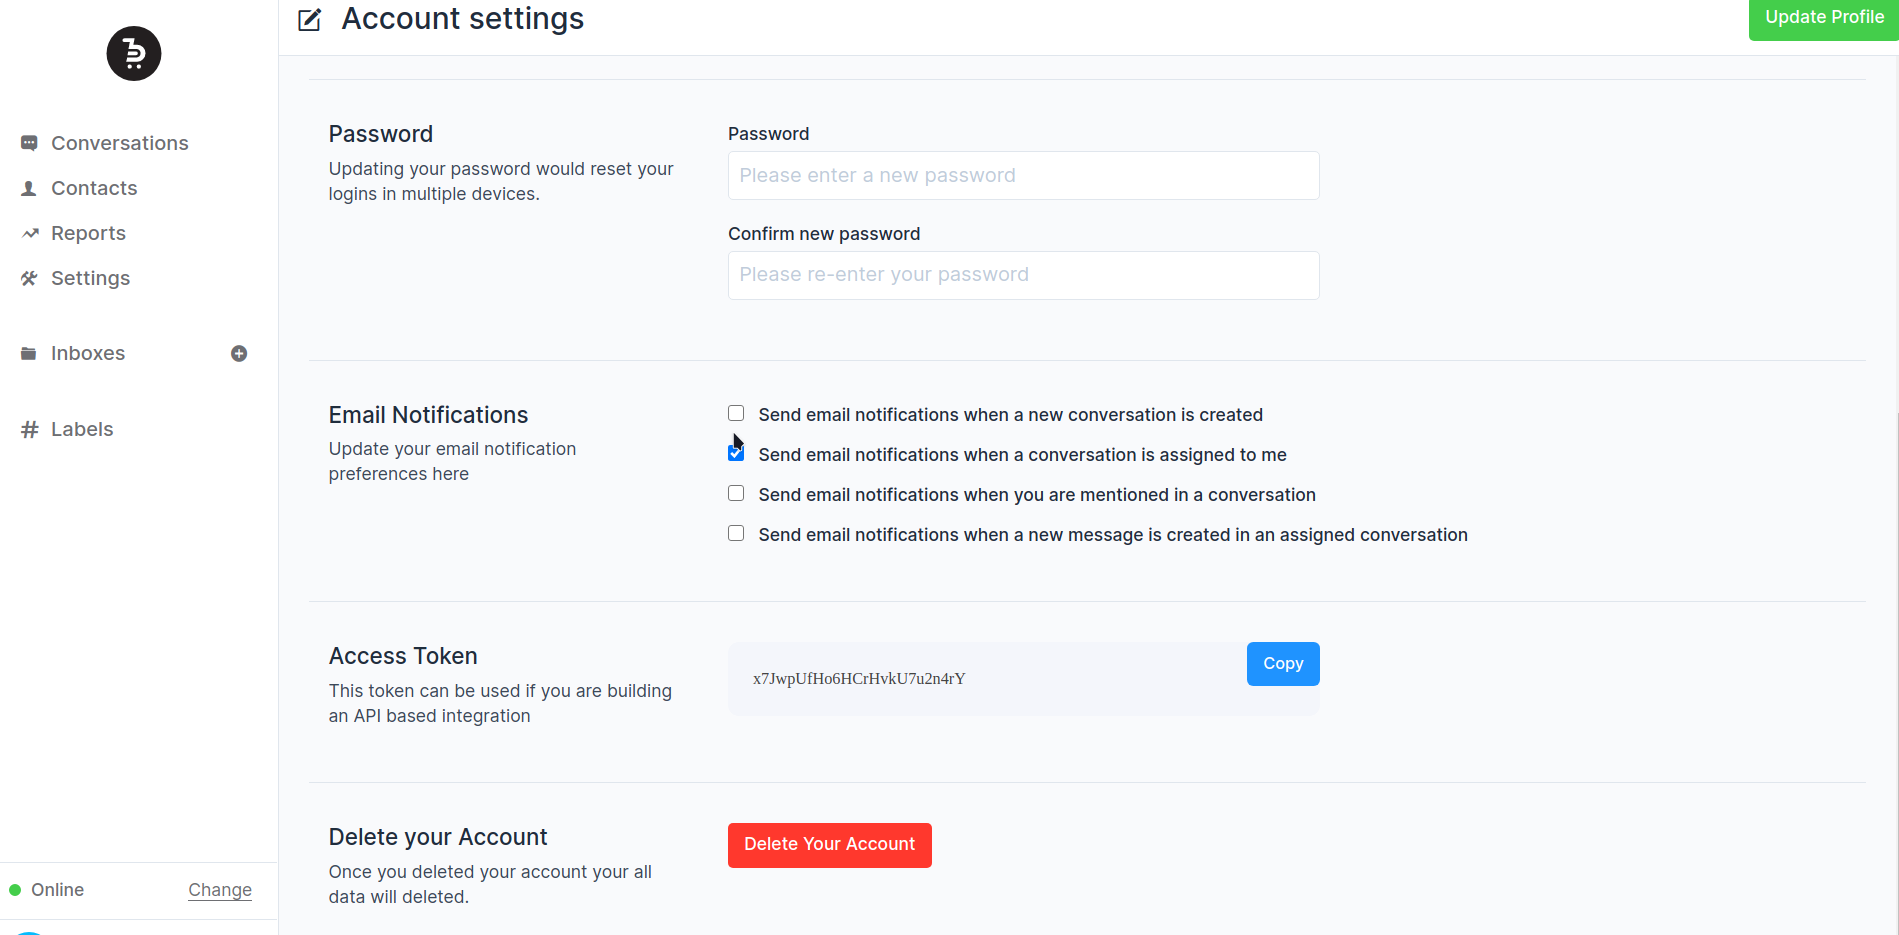Click the Conversations chat bubble icon

pyautogui.click(x=29, y=143)
